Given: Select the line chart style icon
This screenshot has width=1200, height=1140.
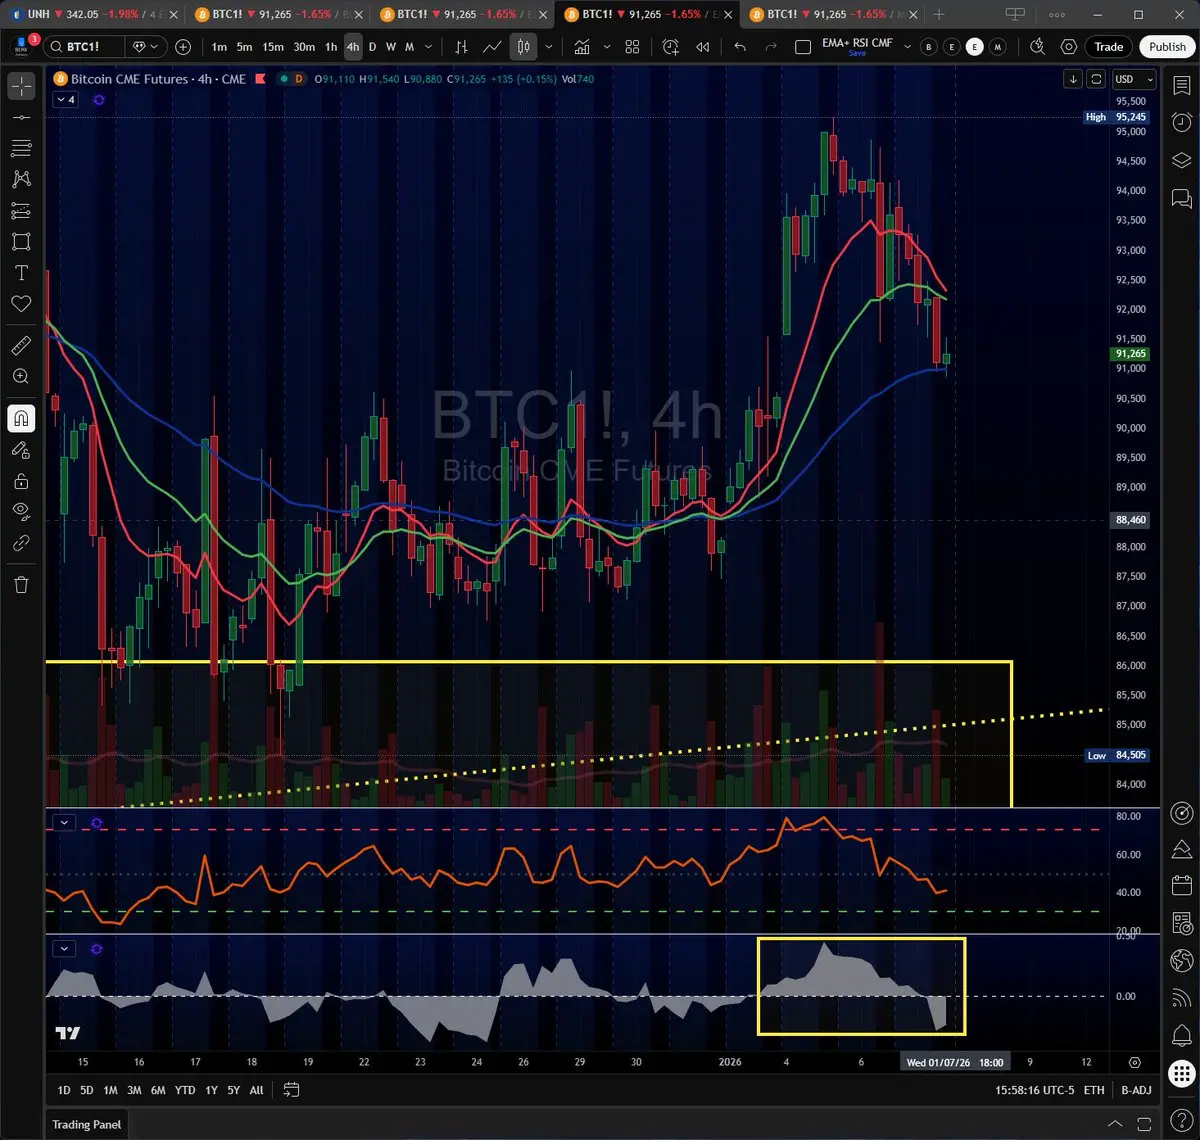Looking at the screenshot, I should click(493, 47).
